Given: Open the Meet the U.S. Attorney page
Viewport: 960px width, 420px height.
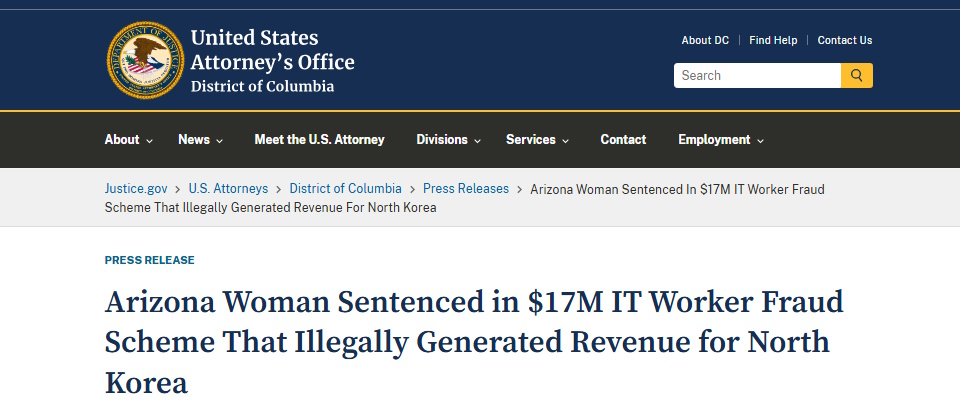Looking at the screenshot, I should pos(320,140).
